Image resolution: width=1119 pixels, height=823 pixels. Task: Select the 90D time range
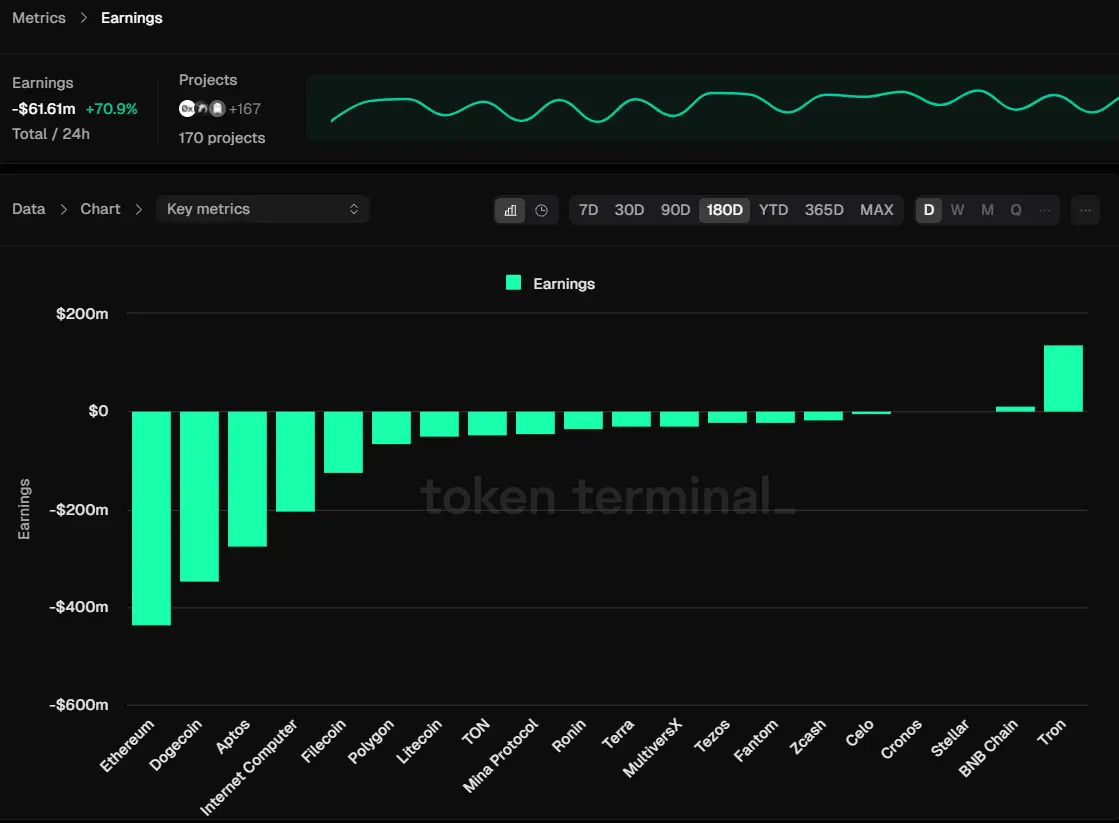(675, 210)
